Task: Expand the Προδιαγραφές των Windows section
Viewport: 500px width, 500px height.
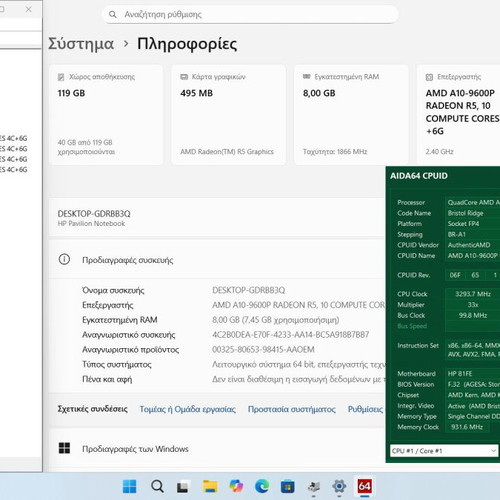Action: pos(217,449)
